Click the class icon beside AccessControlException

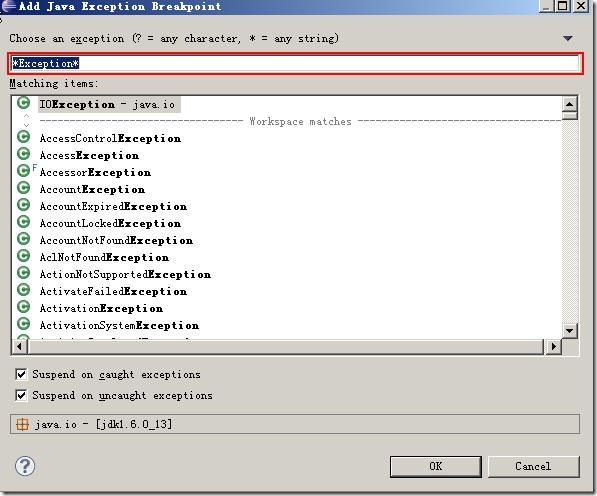click(24, 137)
